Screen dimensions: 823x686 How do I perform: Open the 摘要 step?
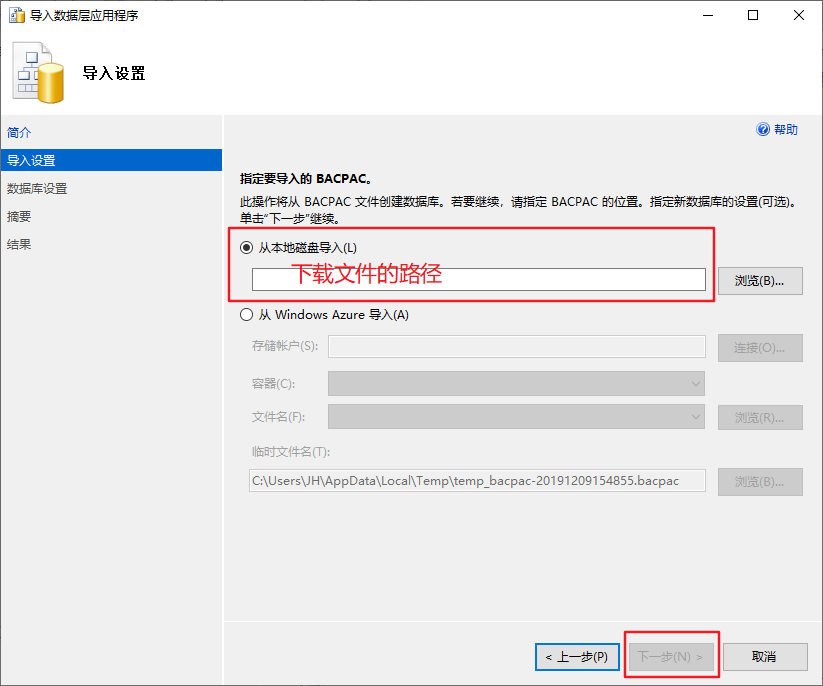coord(19,217)
